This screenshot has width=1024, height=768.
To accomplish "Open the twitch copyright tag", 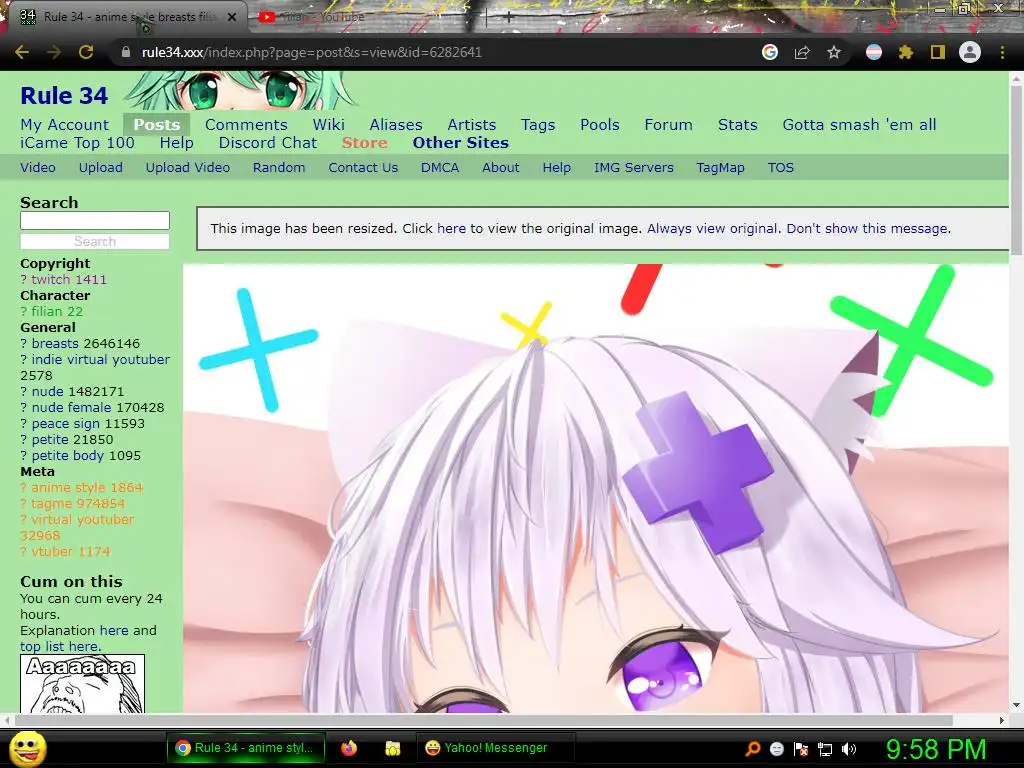I will (50, 280).
